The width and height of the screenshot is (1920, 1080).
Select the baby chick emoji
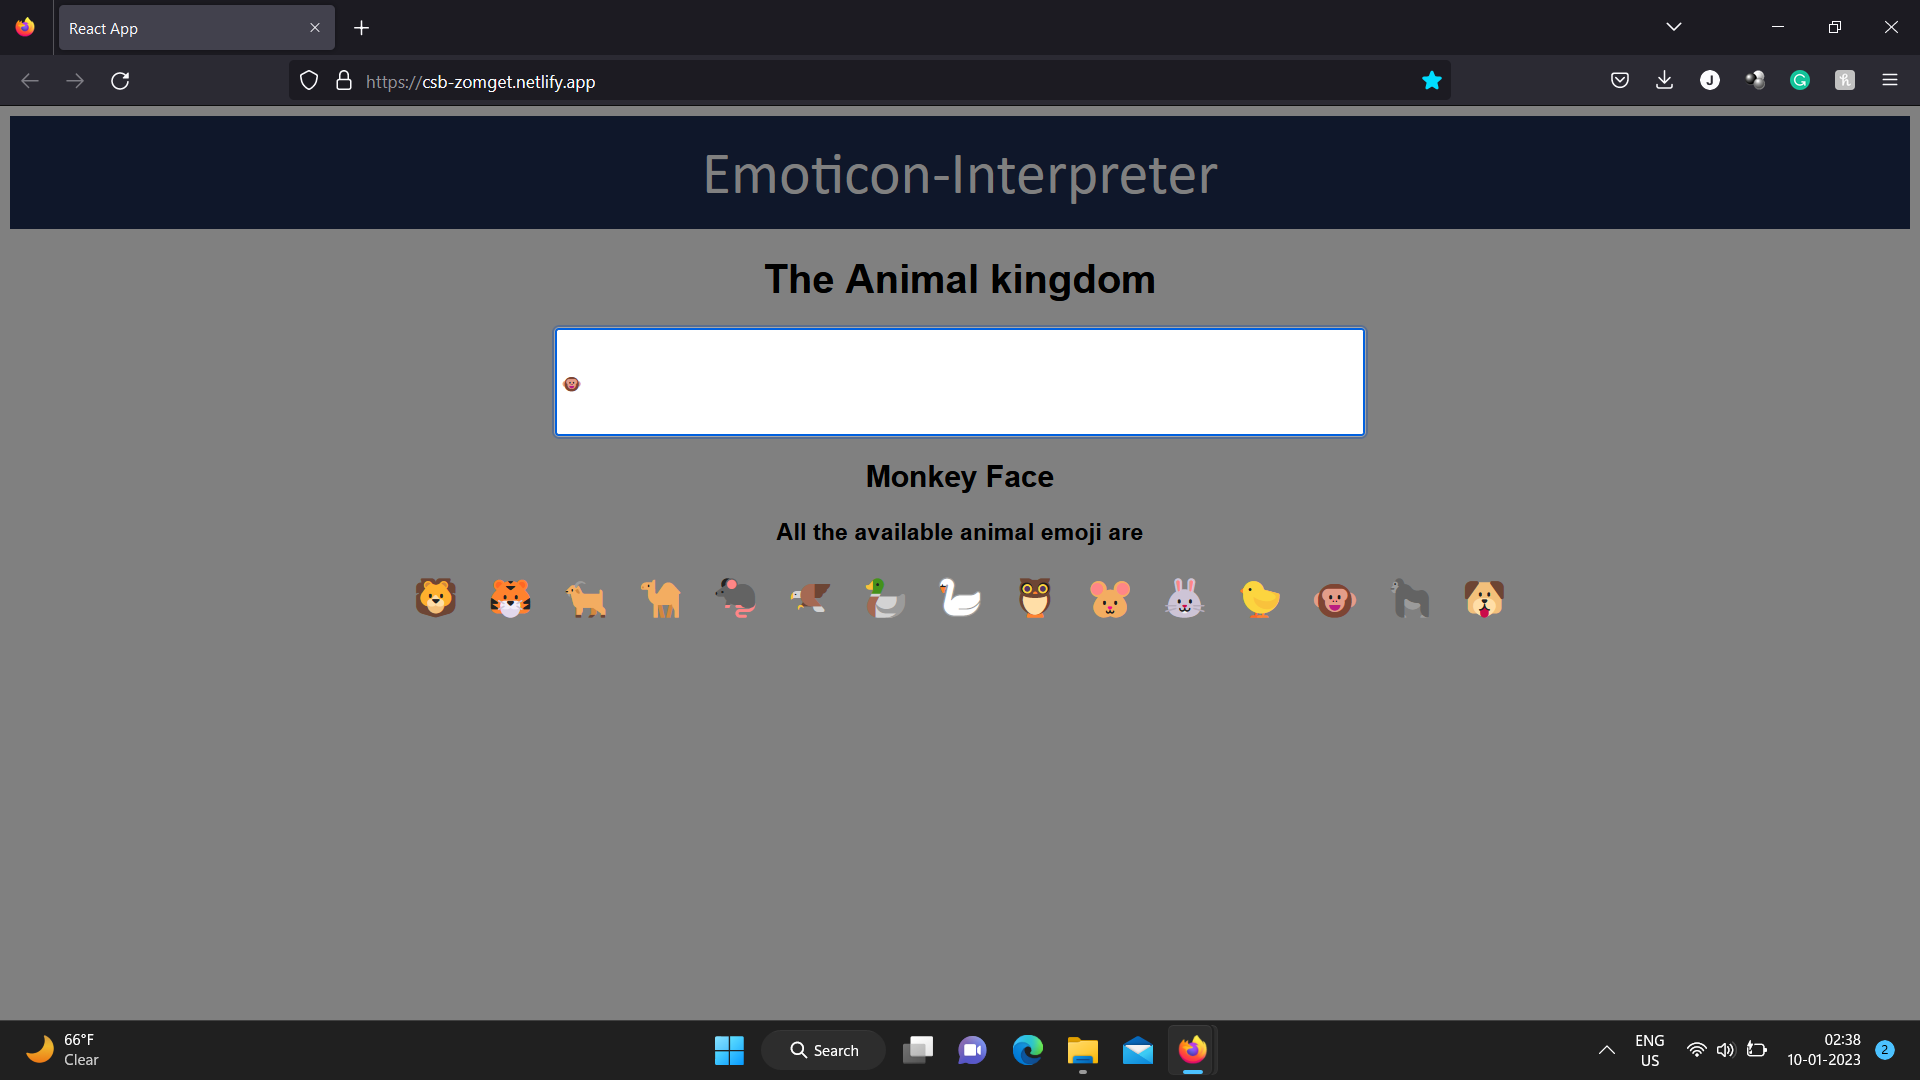1260,598
